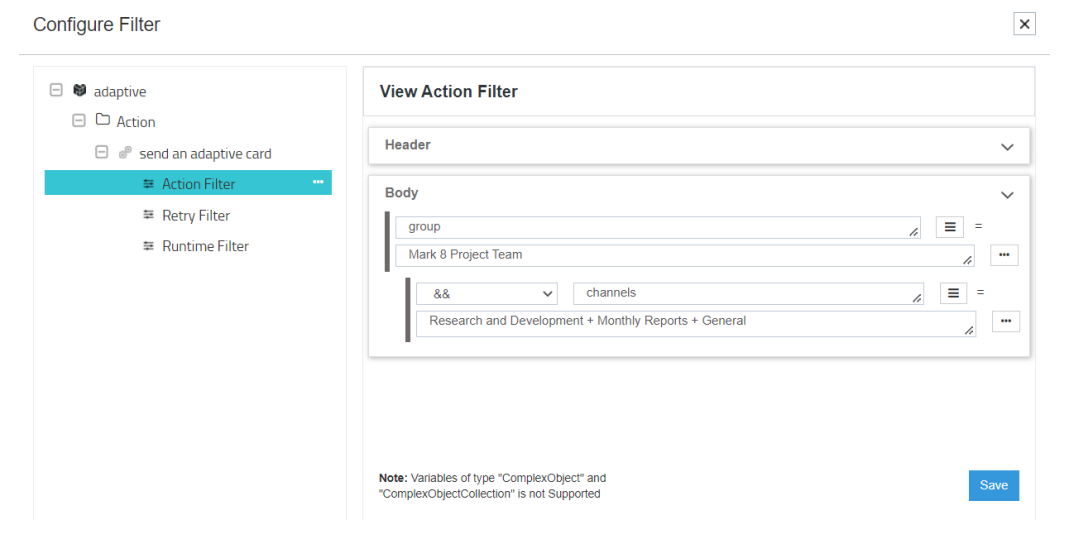
Task: Click the Save button
Action: (993, 485)
